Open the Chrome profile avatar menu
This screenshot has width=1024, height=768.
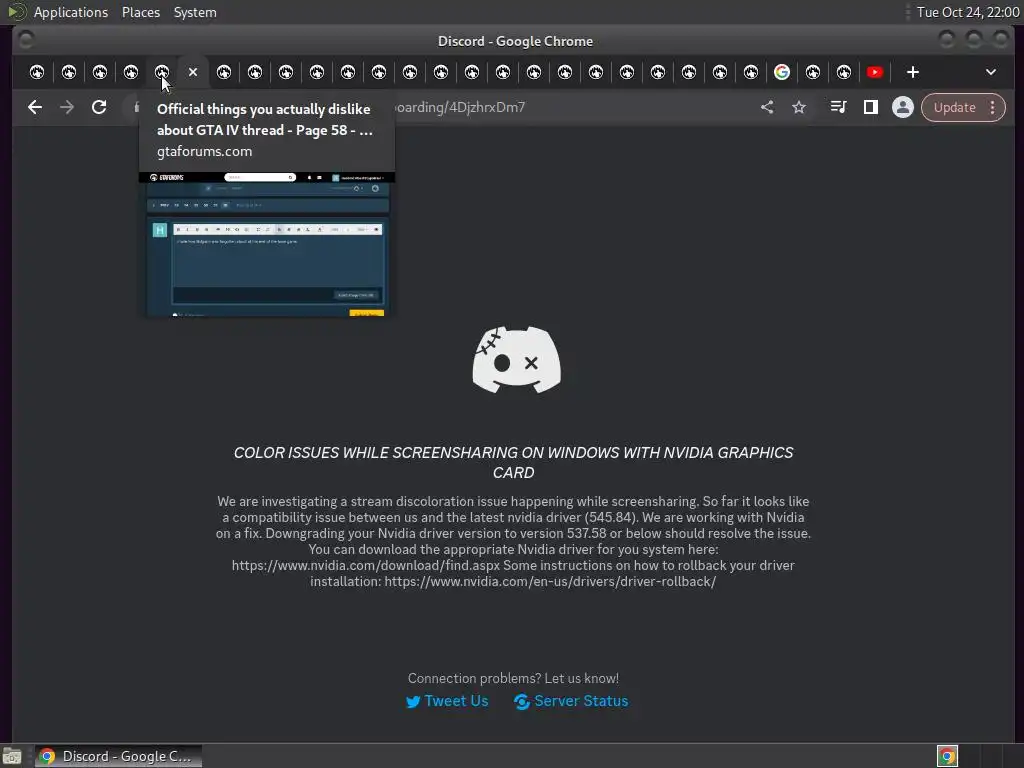pos(903,107)
